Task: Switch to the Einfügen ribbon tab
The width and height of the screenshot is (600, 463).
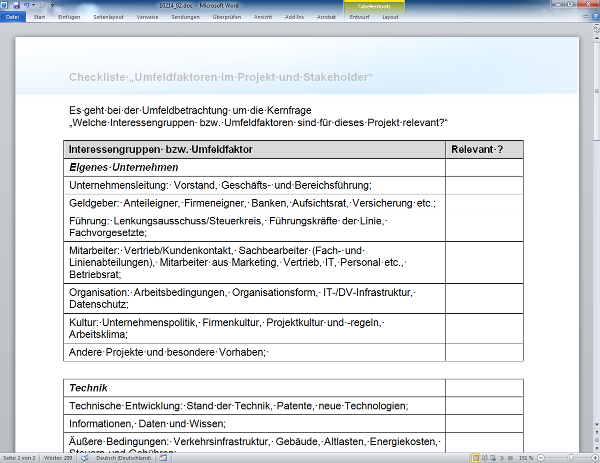Action: pyautogui.click(x=70, y=17)
